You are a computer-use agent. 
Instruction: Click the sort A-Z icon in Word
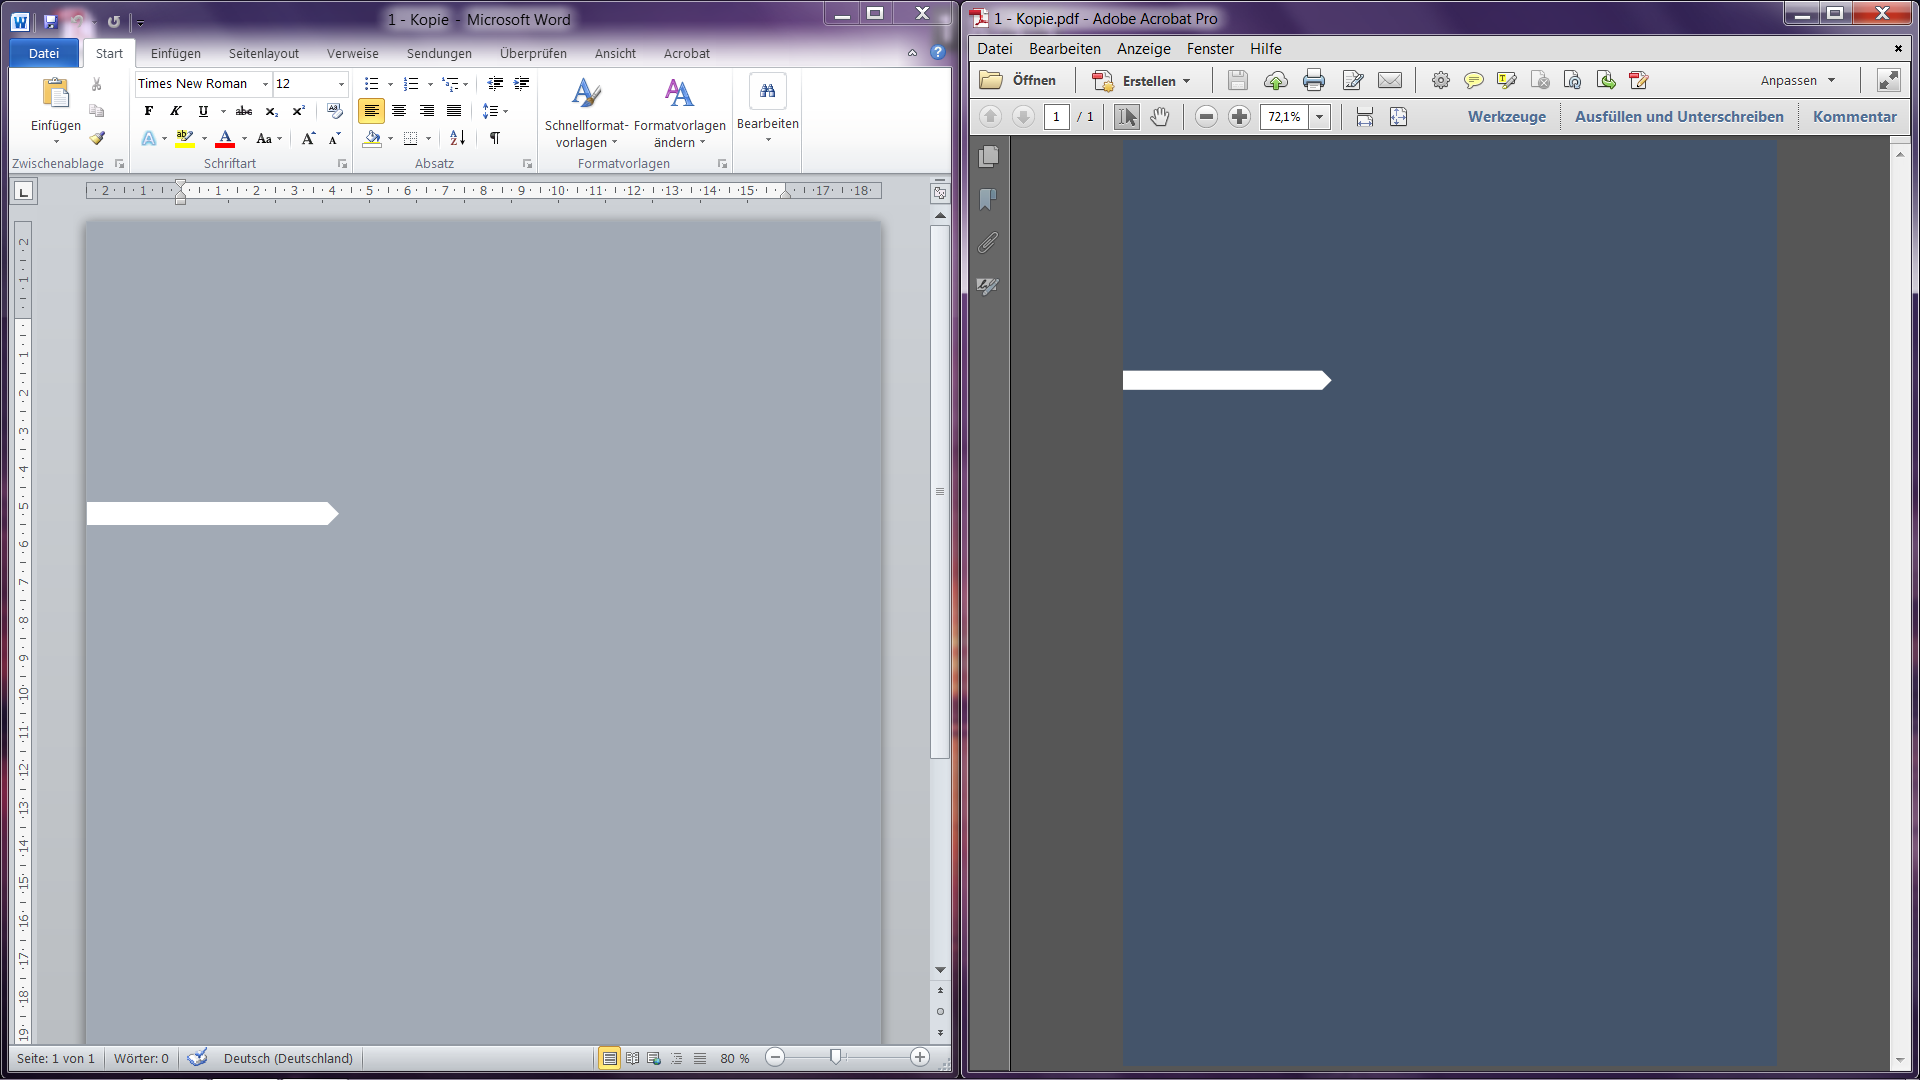point(458,138)
